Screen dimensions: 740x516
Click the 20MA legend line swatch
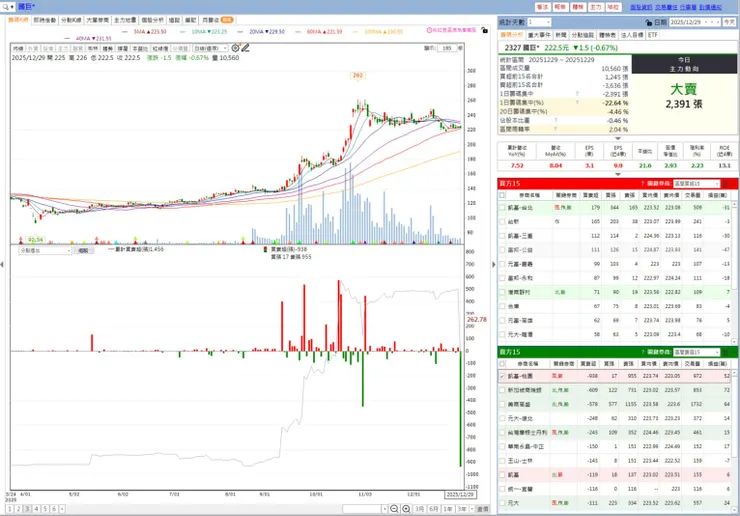point(240,32)
